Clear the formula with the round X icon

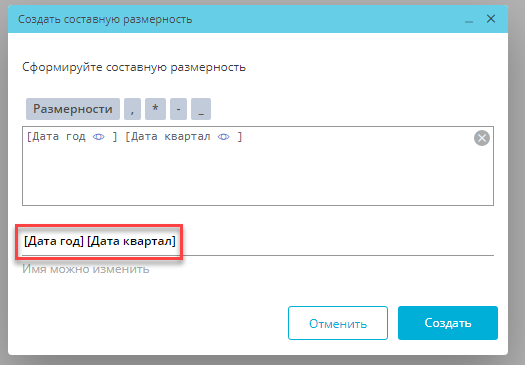point(482,138)
